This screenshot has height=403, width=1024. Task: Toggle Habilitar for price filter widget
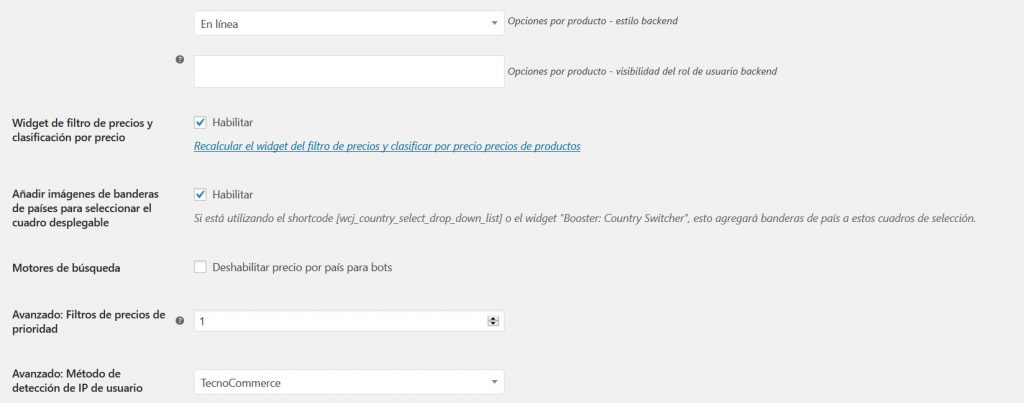click(200, 123)
